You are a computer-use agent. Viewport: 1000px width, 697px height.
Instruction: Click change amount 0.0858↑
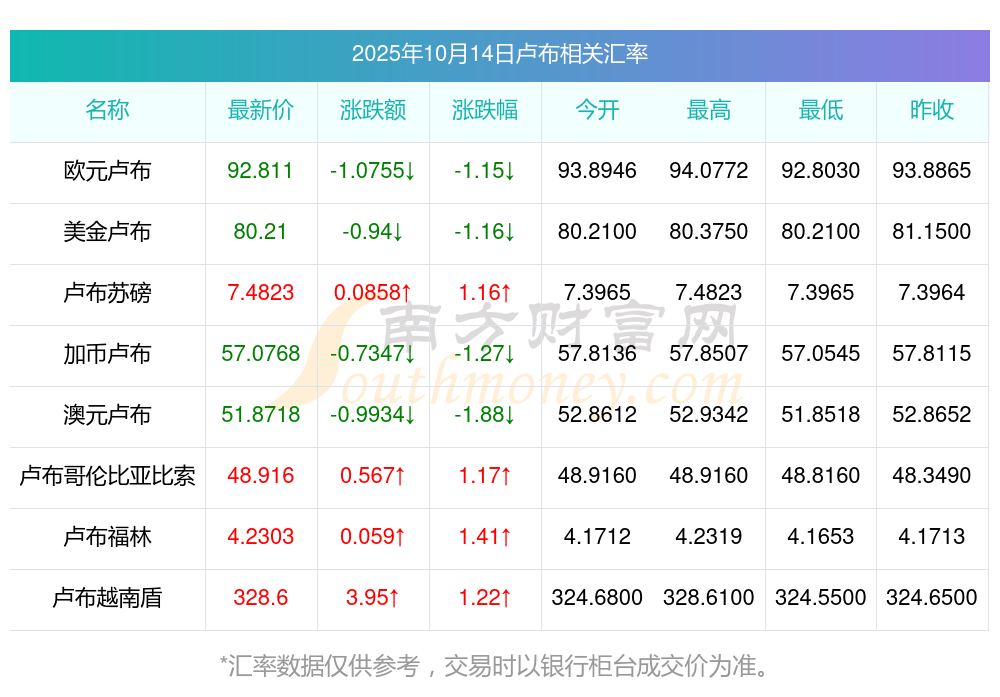click(372, 293)
